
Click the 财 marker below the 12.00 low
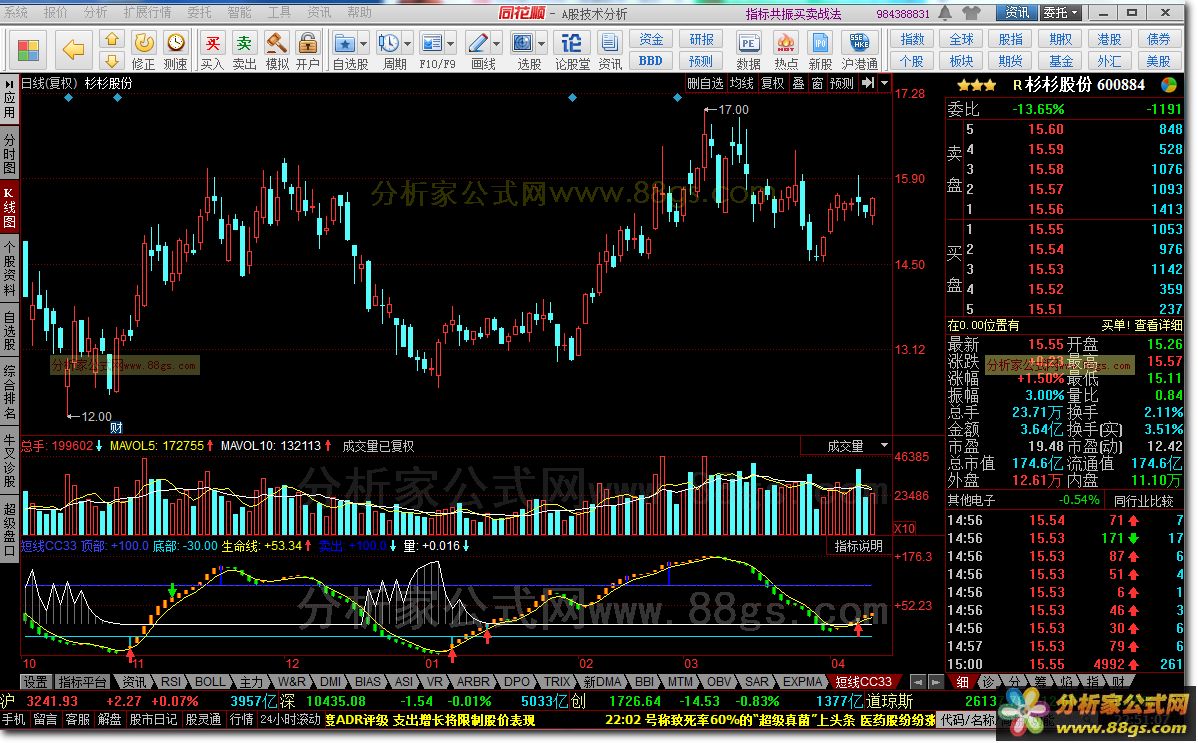(116, 428)
